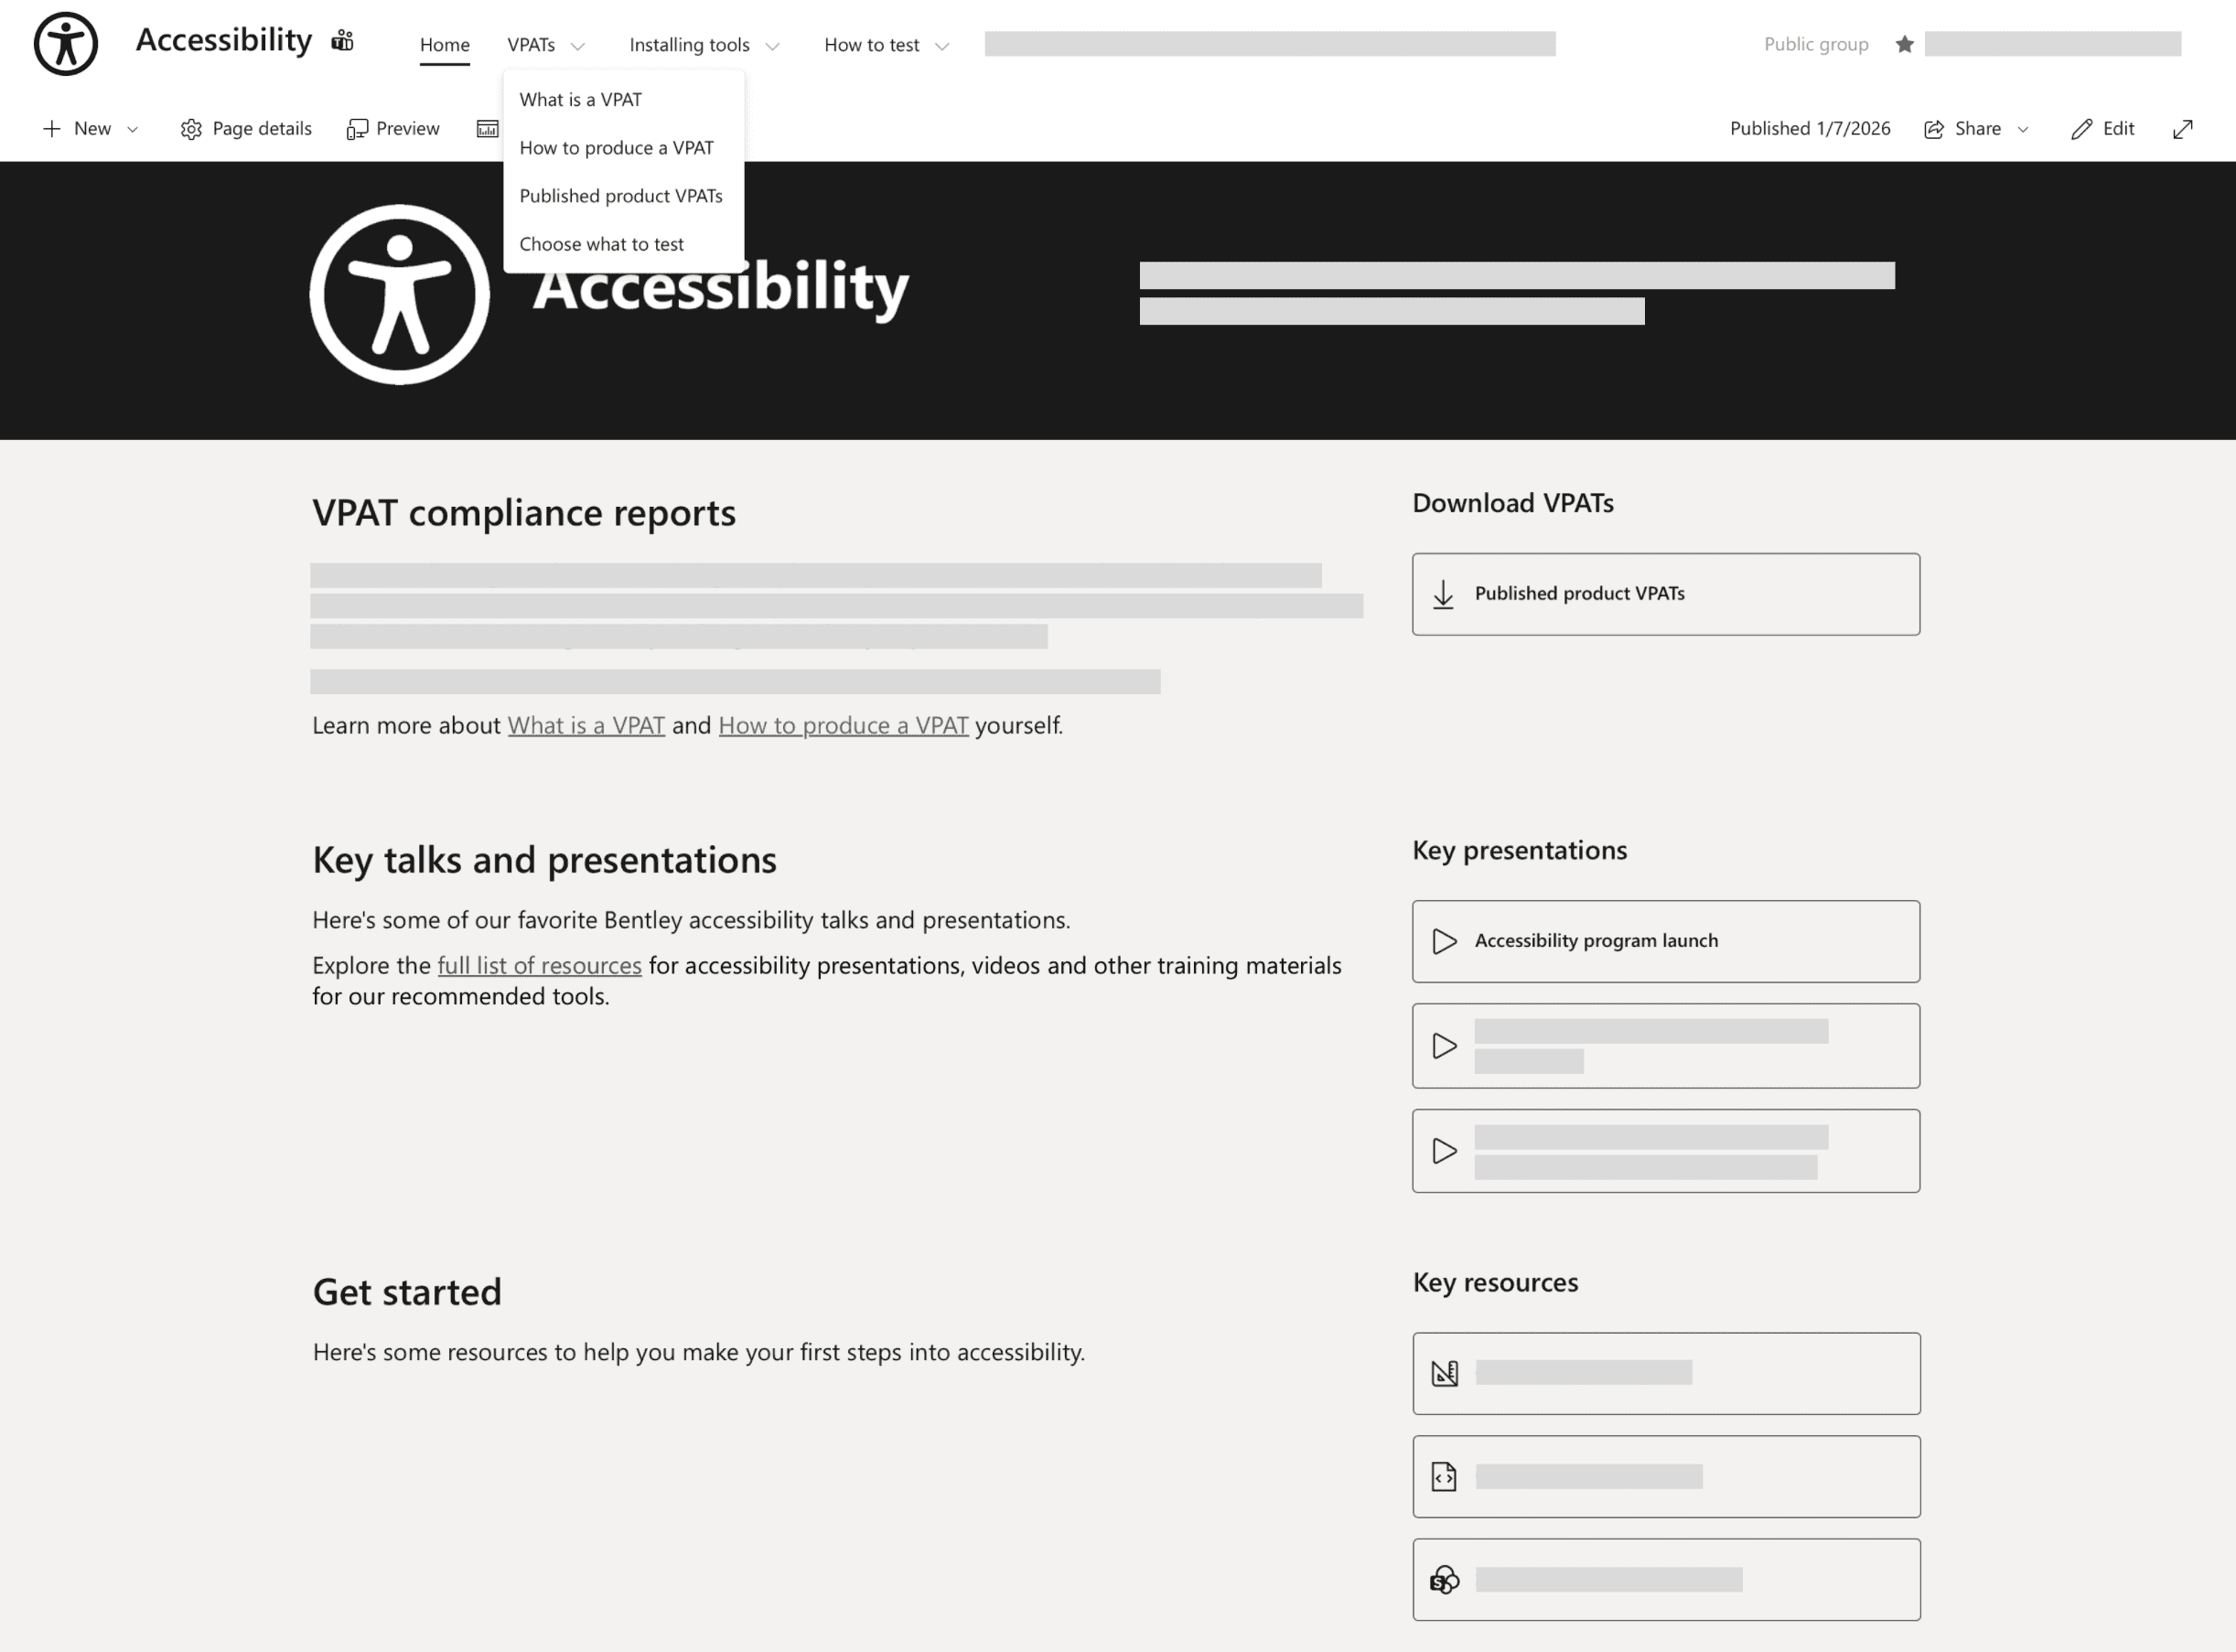Viewport: 2236px width, 1652px height.
Task: Select Choose what to test menu item
Action: [601, 244]
